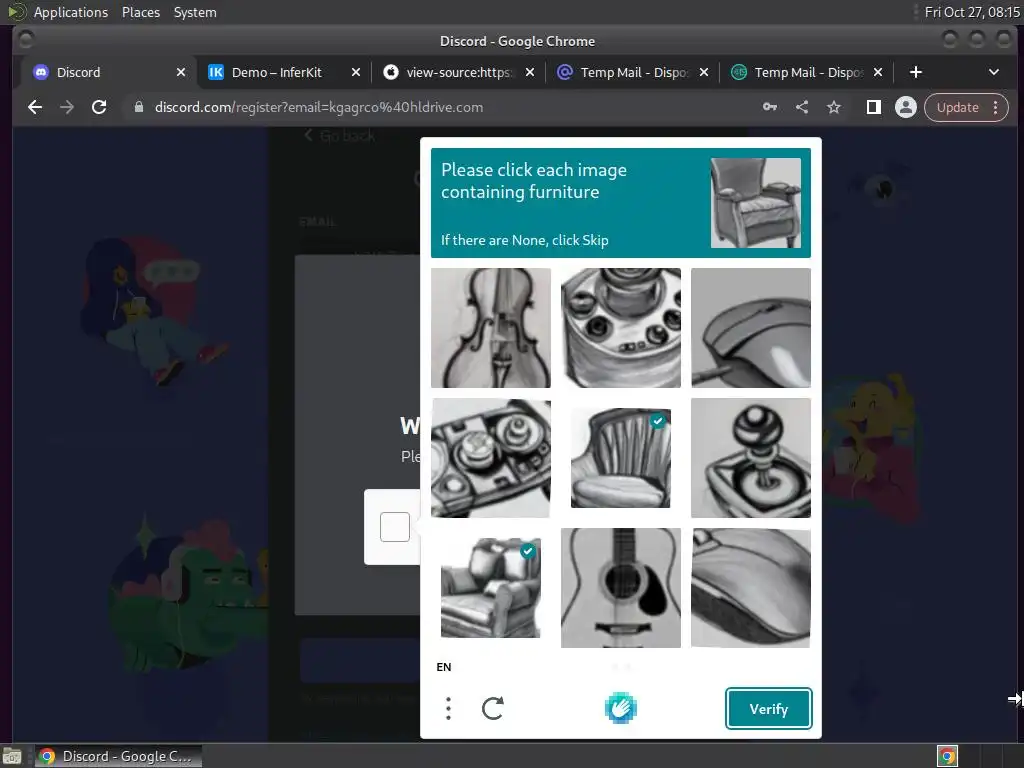Close the first Temp Mail tab
Viewport: 1024px width, 768px height.
pos(704,72)
